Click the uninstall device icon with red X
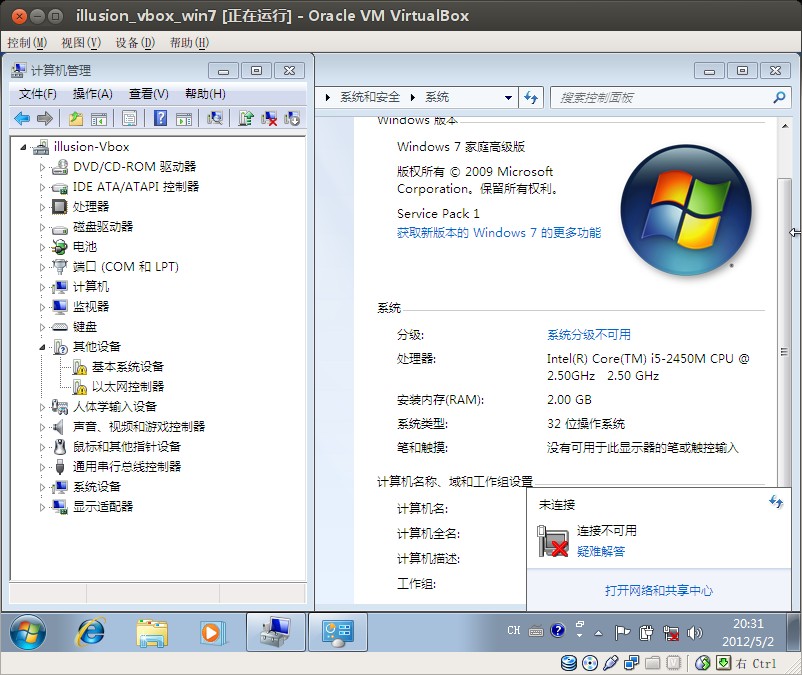Screen dimensions: 802x675 tap(269, 119)
